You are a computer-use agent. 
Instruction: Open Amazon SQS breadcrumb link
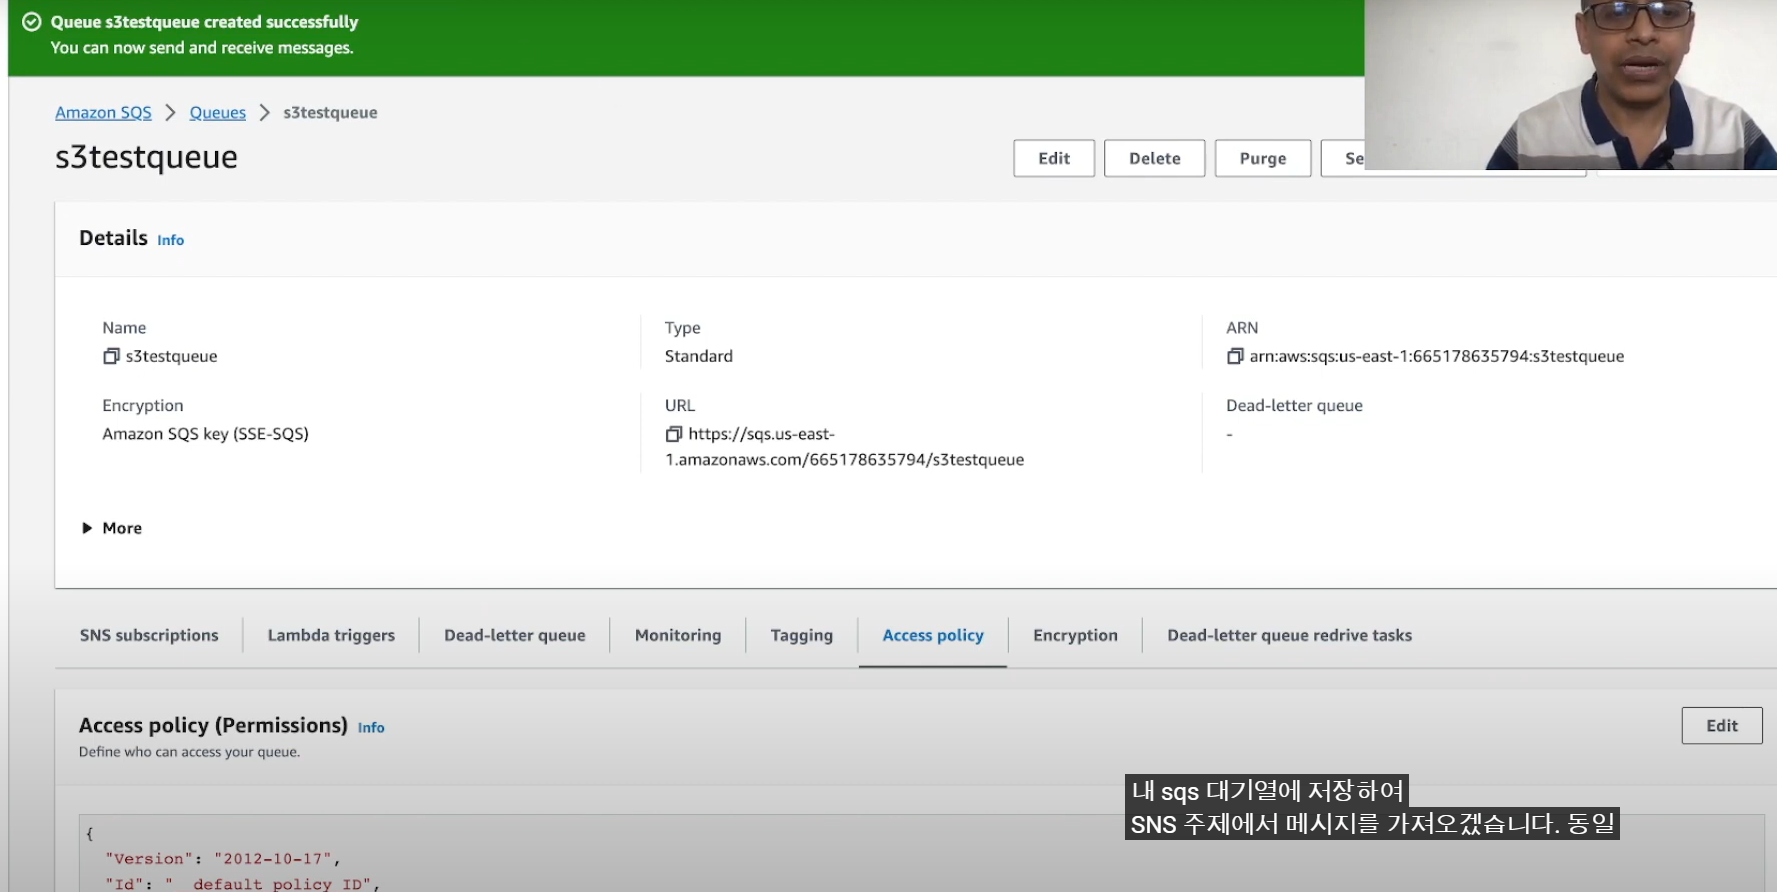point(103,113)
